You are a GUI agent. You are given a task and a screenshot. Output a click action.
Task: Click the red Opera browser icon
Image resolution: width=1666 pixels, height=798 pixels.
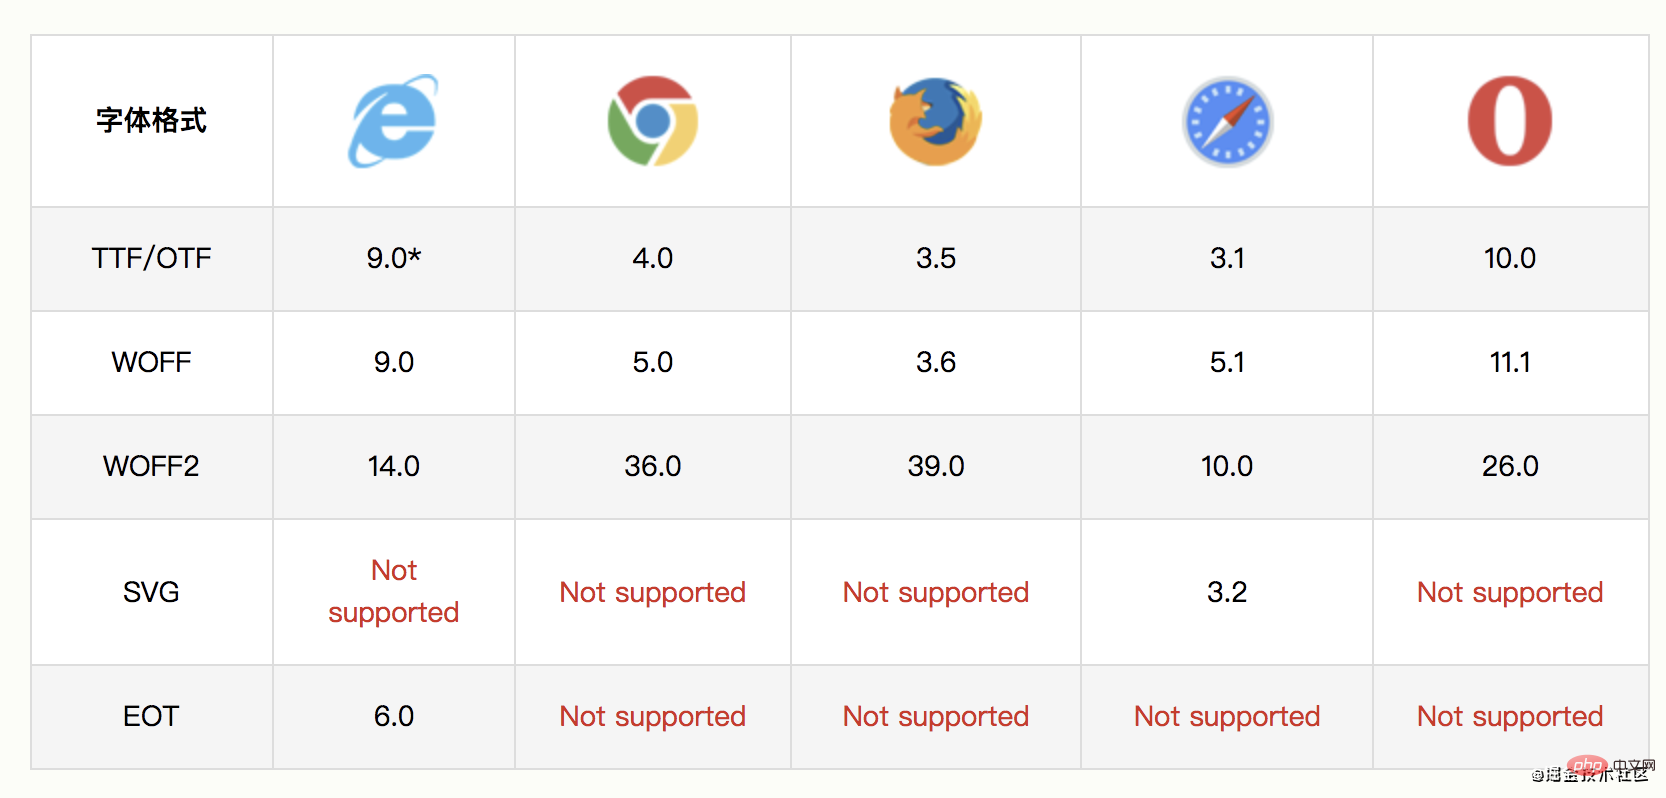1510,121
